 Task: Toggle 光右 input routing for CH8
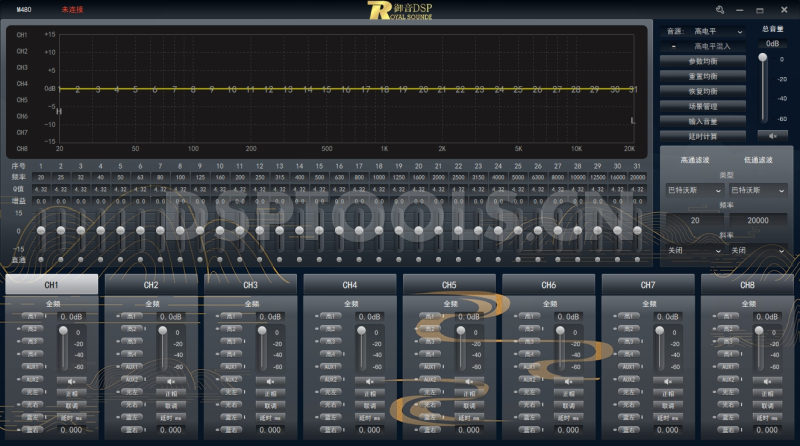[x=729, y=405]
